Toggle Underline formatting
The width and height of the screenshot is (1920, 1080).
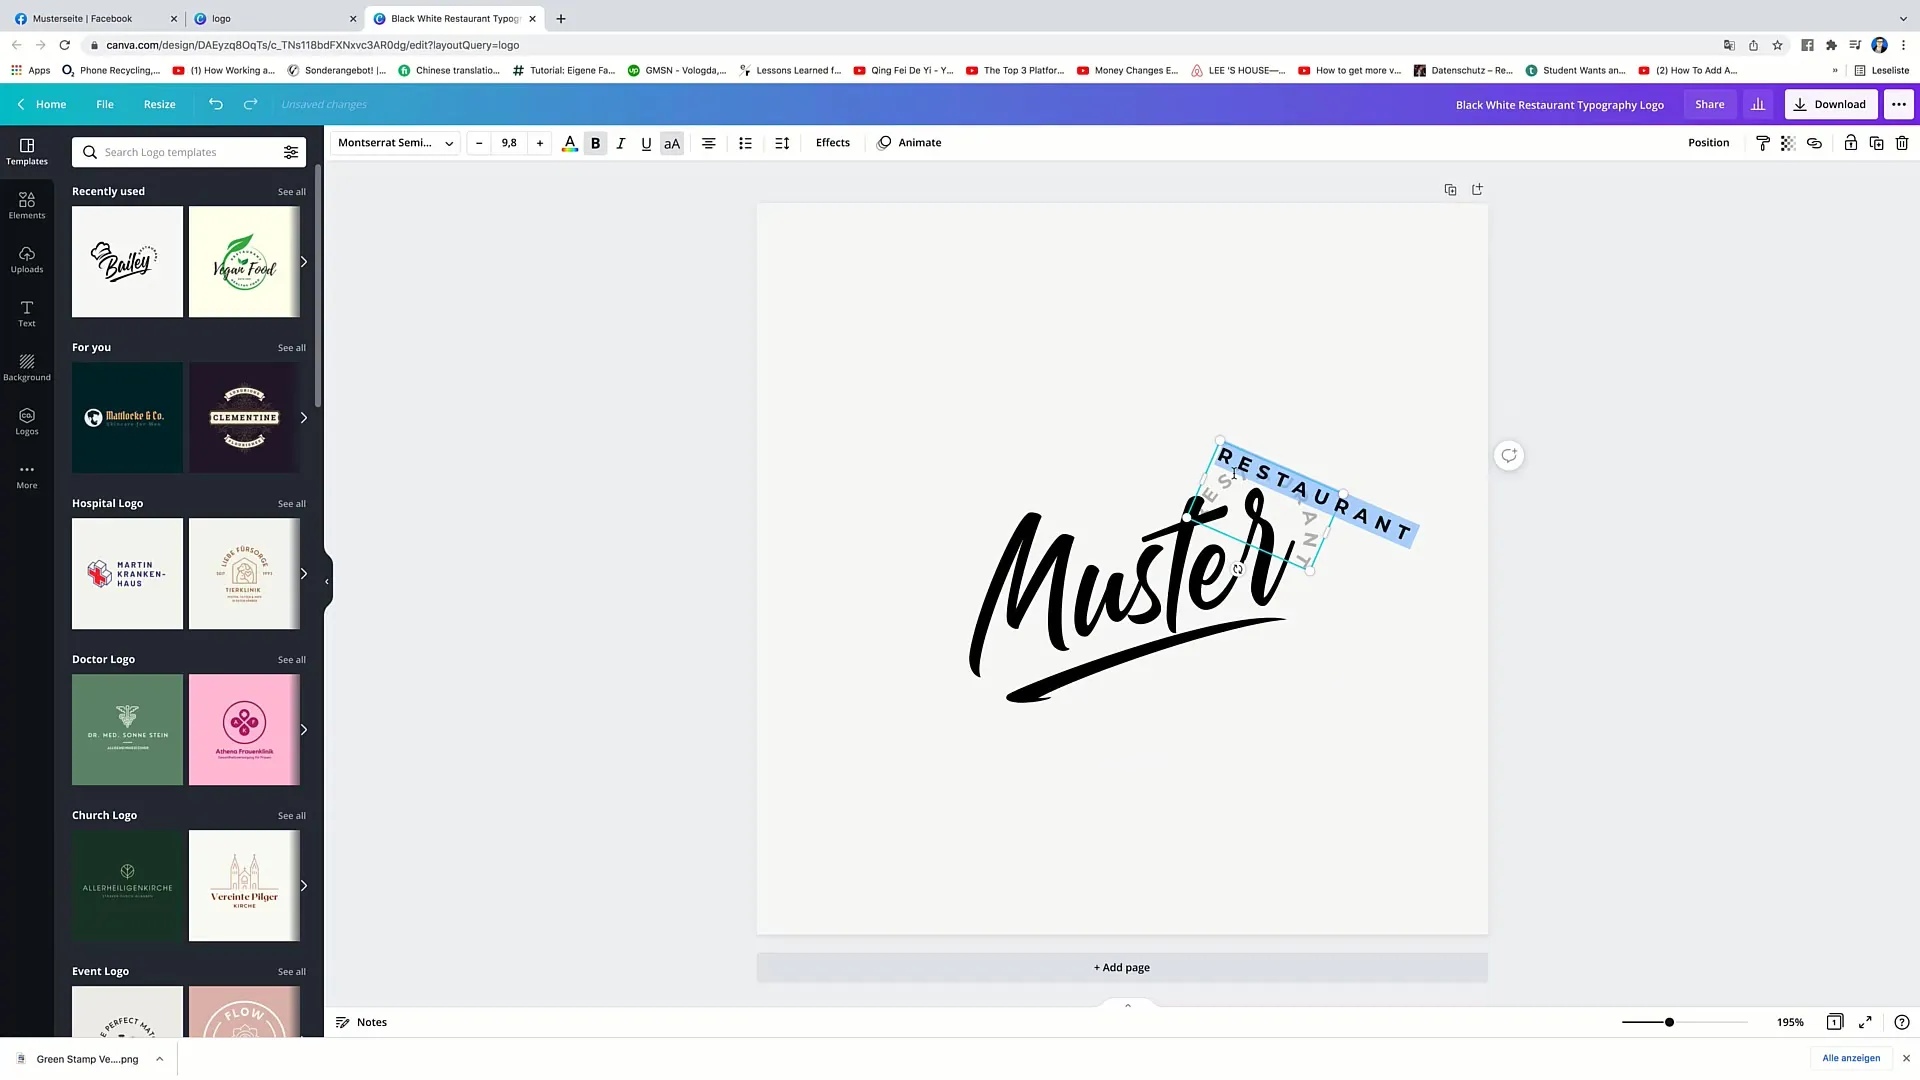(646, 143)
